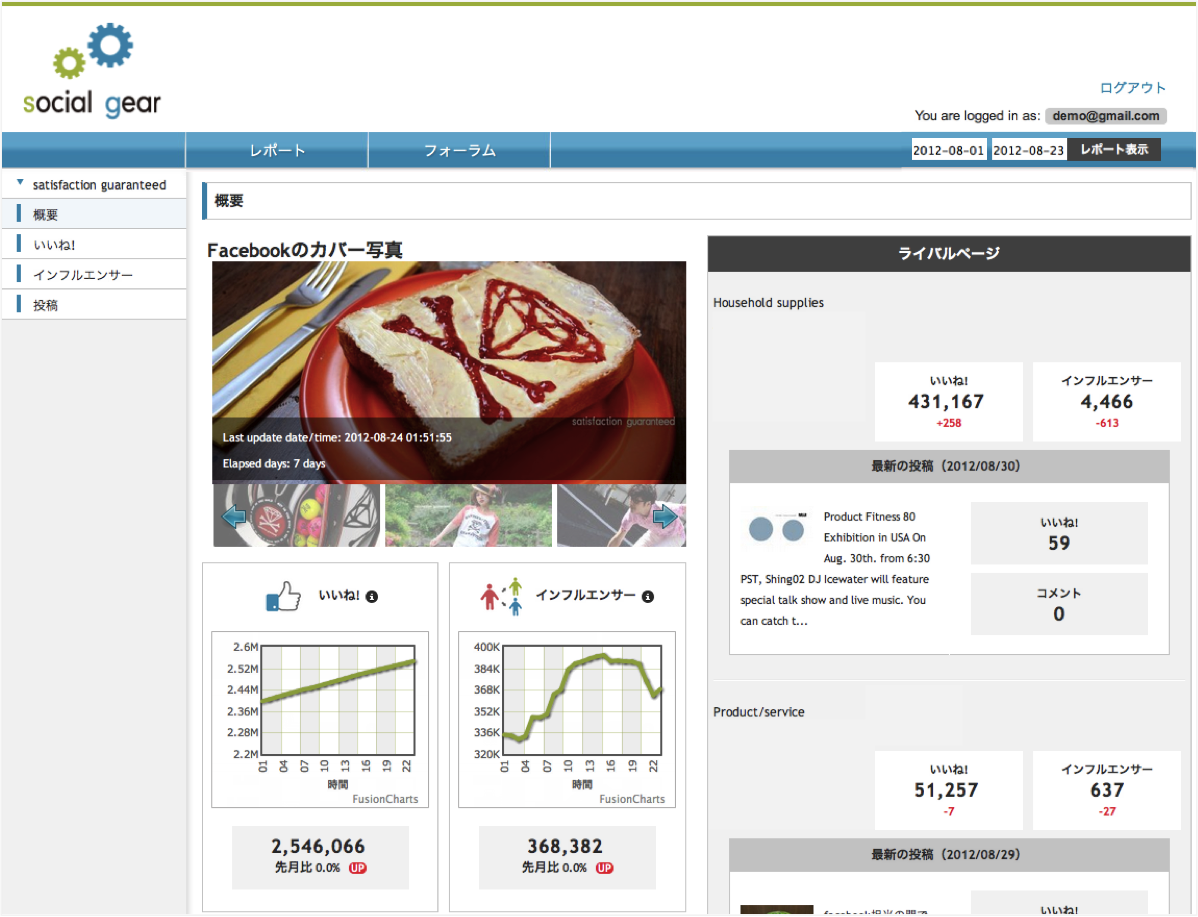
Task: Click the インフルエンサー line chart
Action: (567, 719)
